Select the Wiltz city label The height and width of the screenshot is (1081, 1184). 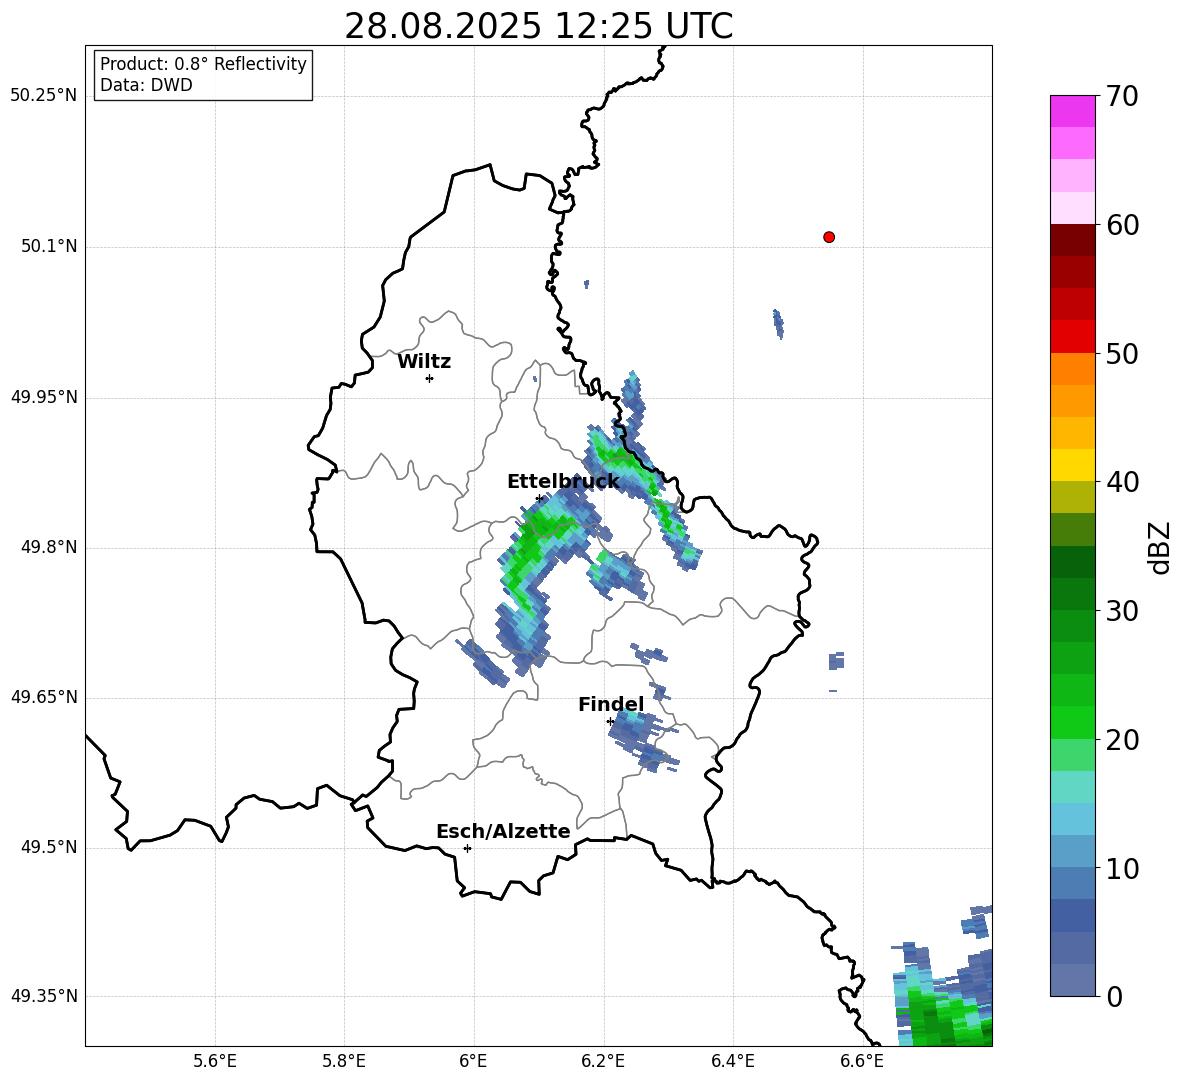(x=424, y=362)
